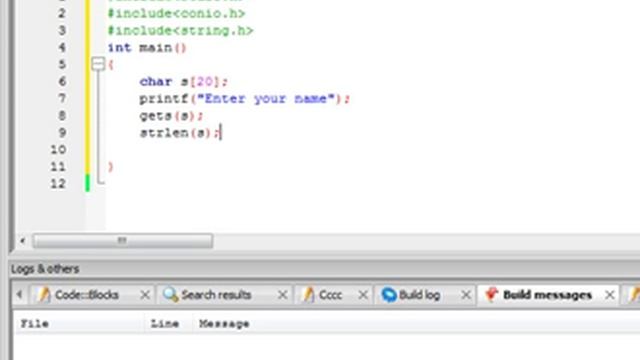Viewport: 640px width, 360px height.
Task: Close the Code::Blocks log tab
Action: point(144,295)
